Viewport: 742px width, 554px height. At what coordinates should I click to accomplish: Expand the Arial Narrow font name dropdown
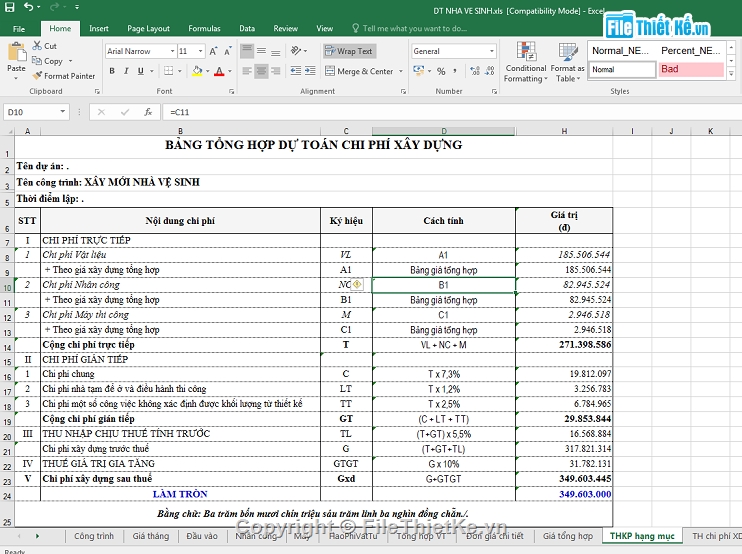pyautogui.click(x=172, y=51)
